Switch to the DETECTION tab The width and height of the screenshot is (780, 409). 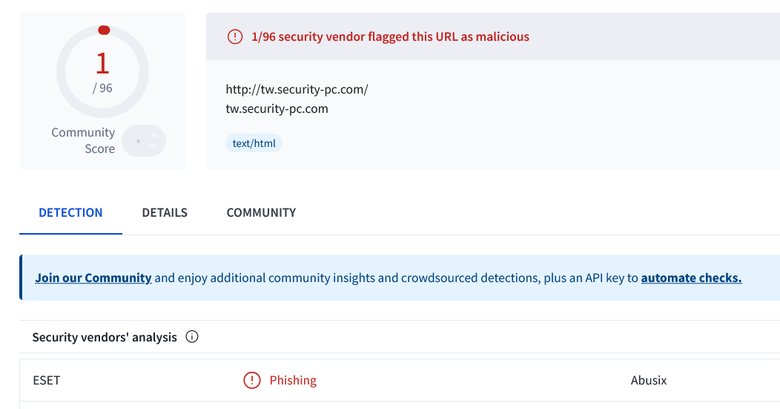pos(71,212)
